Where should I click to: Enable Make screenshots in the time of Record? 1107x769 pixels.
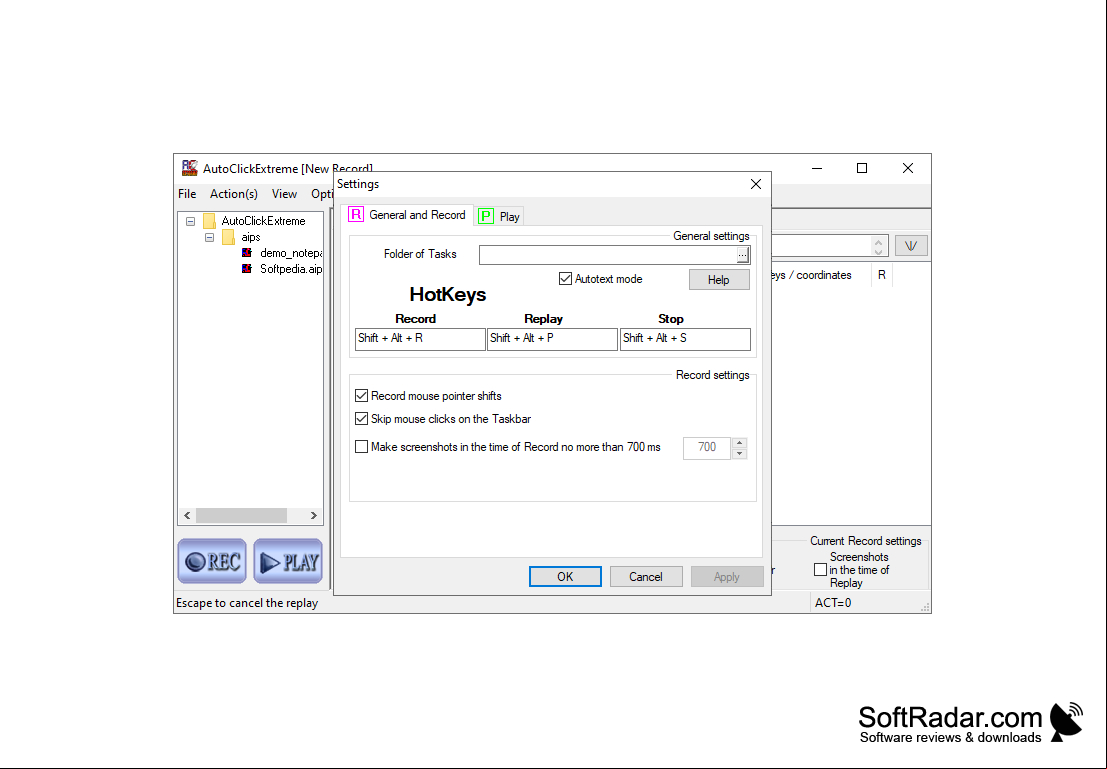click(x=361, y=447)
